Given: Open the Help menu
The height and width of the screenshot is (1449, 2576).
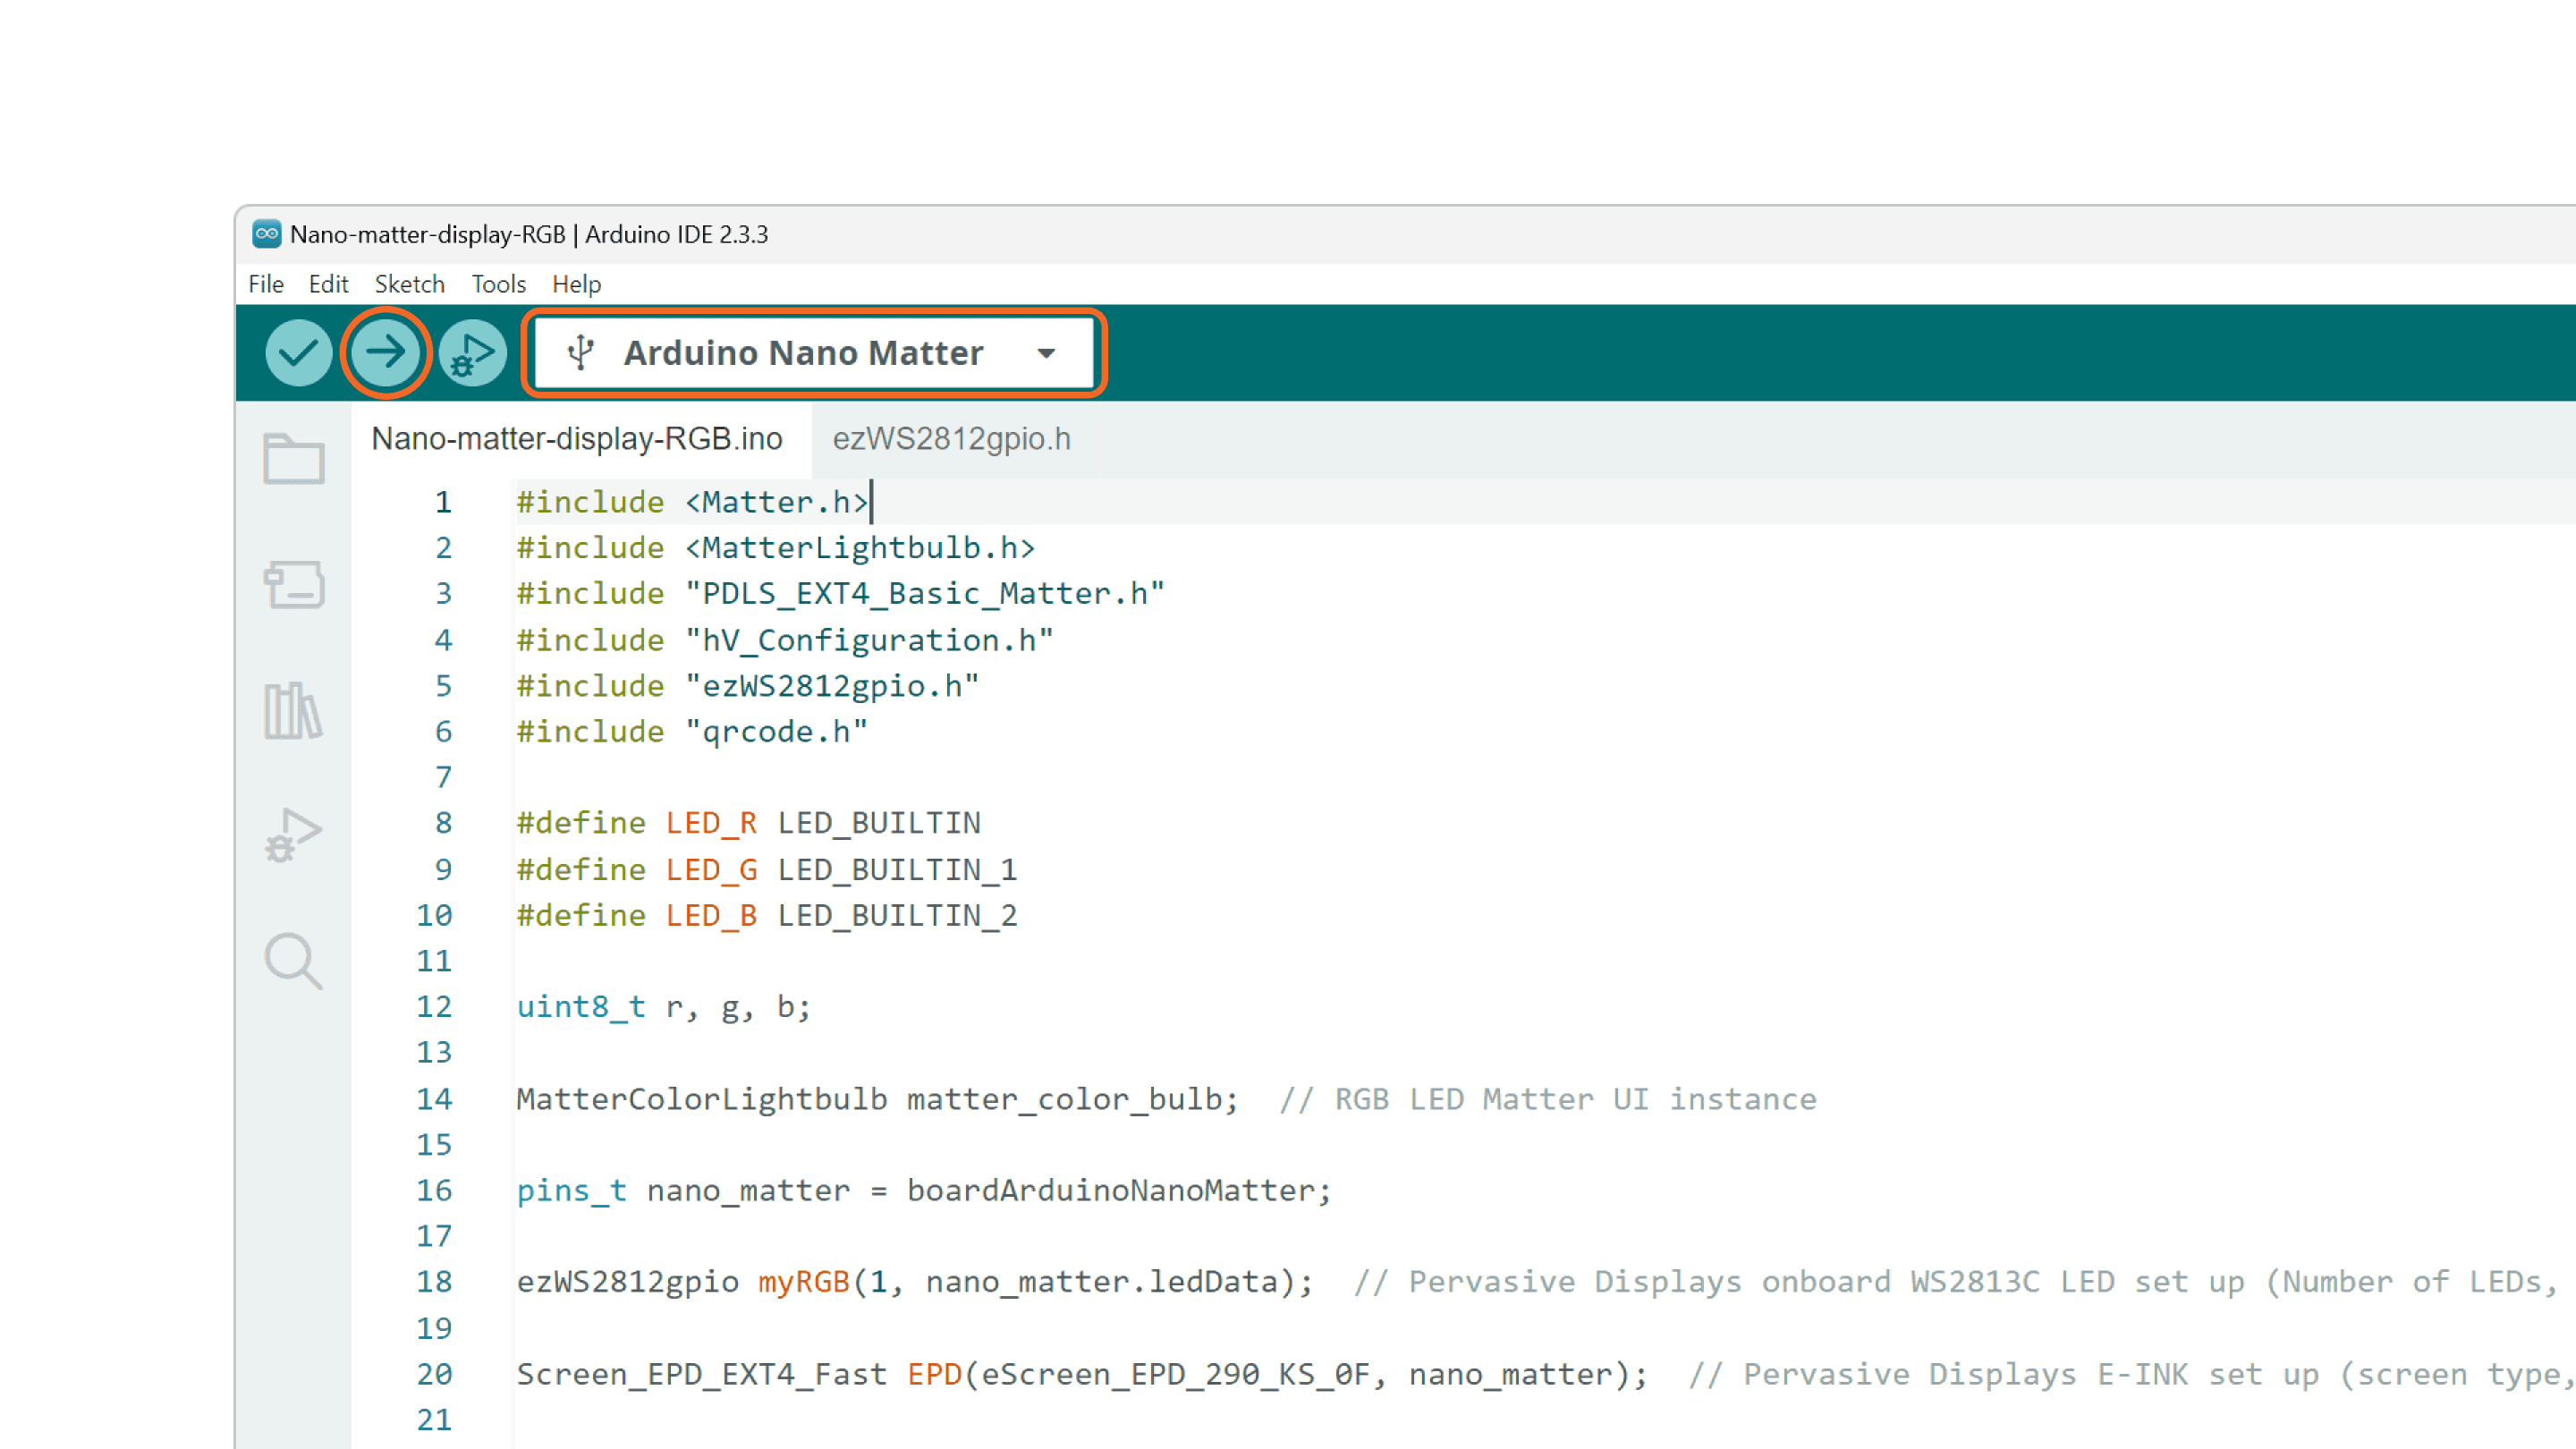Looking at the screenshot, I should point(577,284).
